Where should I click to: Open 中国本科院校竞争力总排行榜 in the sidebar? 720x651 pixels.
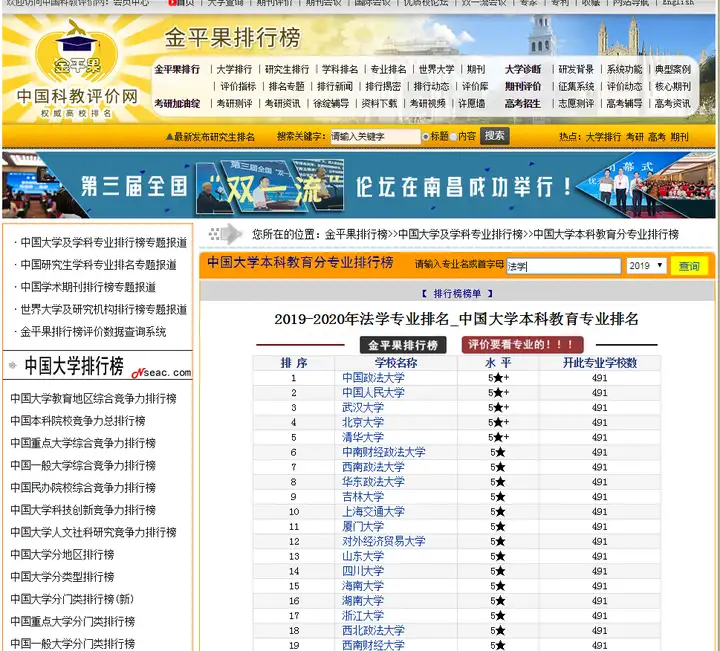point(78,421)
